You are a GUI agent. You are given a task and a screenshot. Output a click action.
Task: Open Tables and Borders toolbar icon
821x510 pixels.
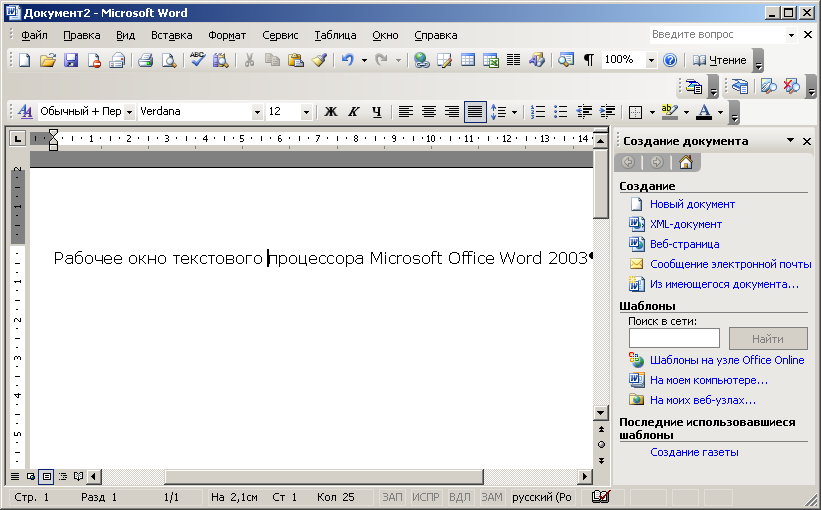(445, 60)
